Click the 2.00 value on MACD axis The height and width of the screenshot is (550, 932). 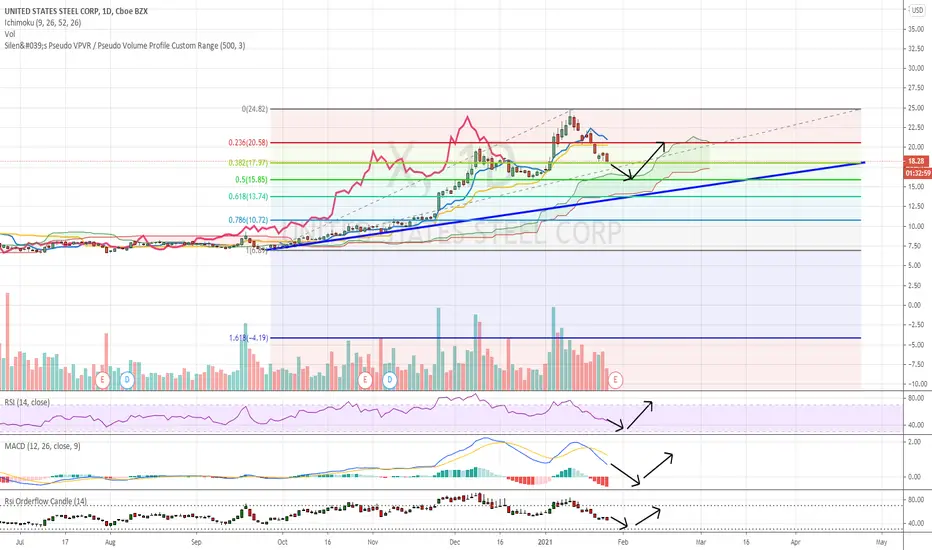[916, 442]
